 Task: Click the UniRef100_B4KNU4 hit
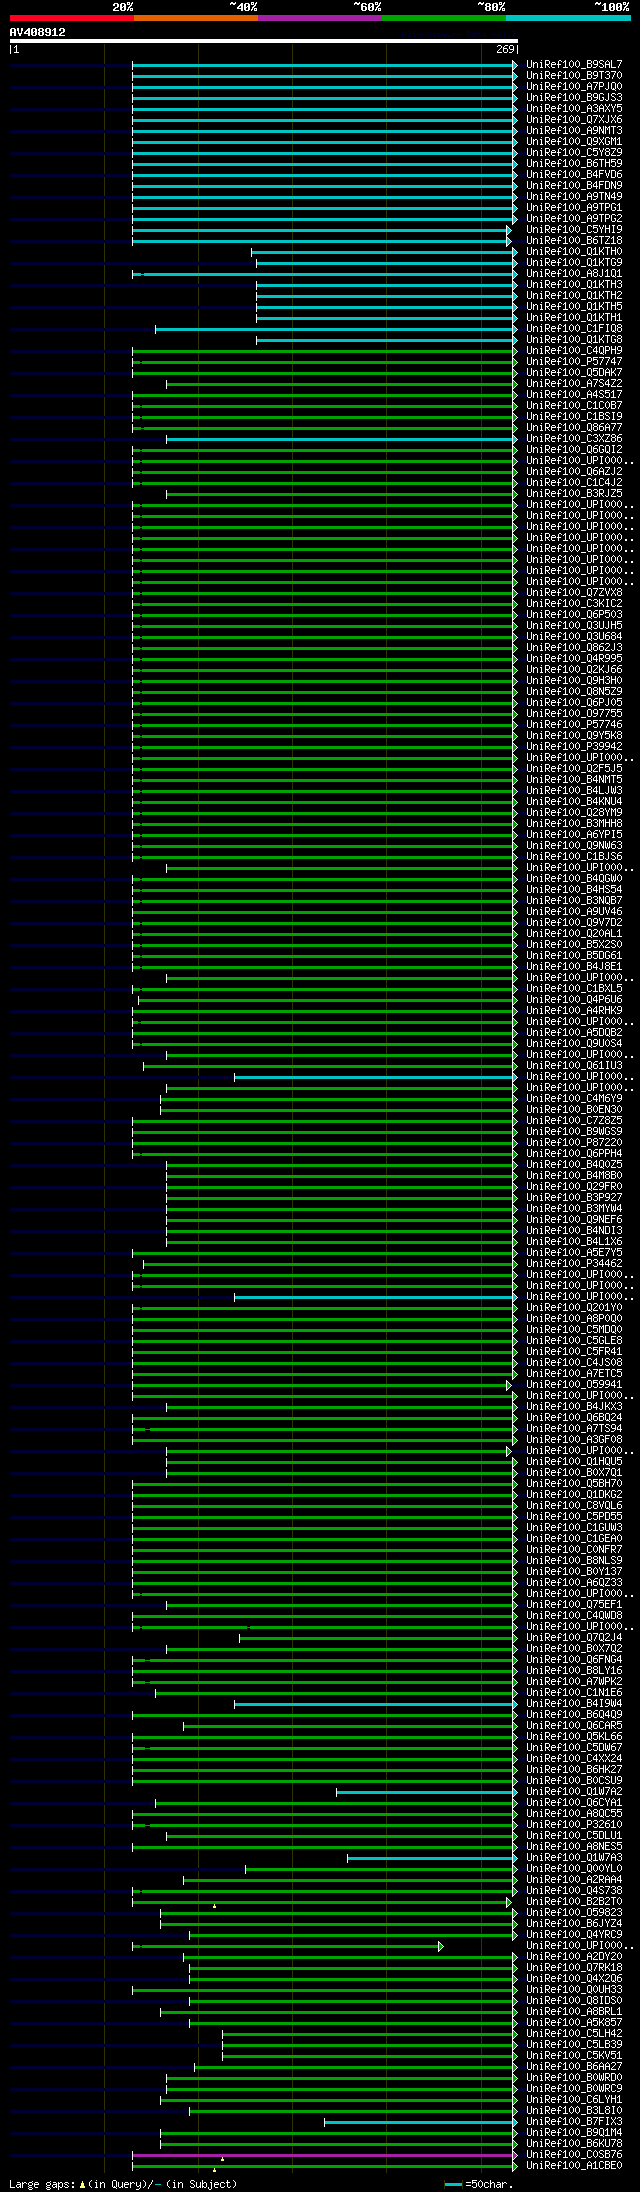[574, 802]
